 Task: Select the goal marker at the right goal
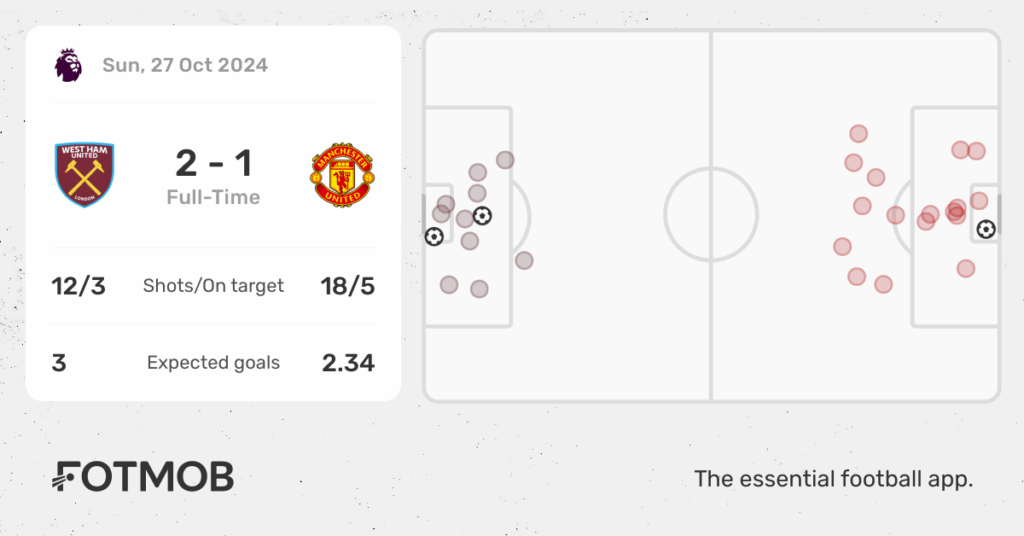coord(986,229)
